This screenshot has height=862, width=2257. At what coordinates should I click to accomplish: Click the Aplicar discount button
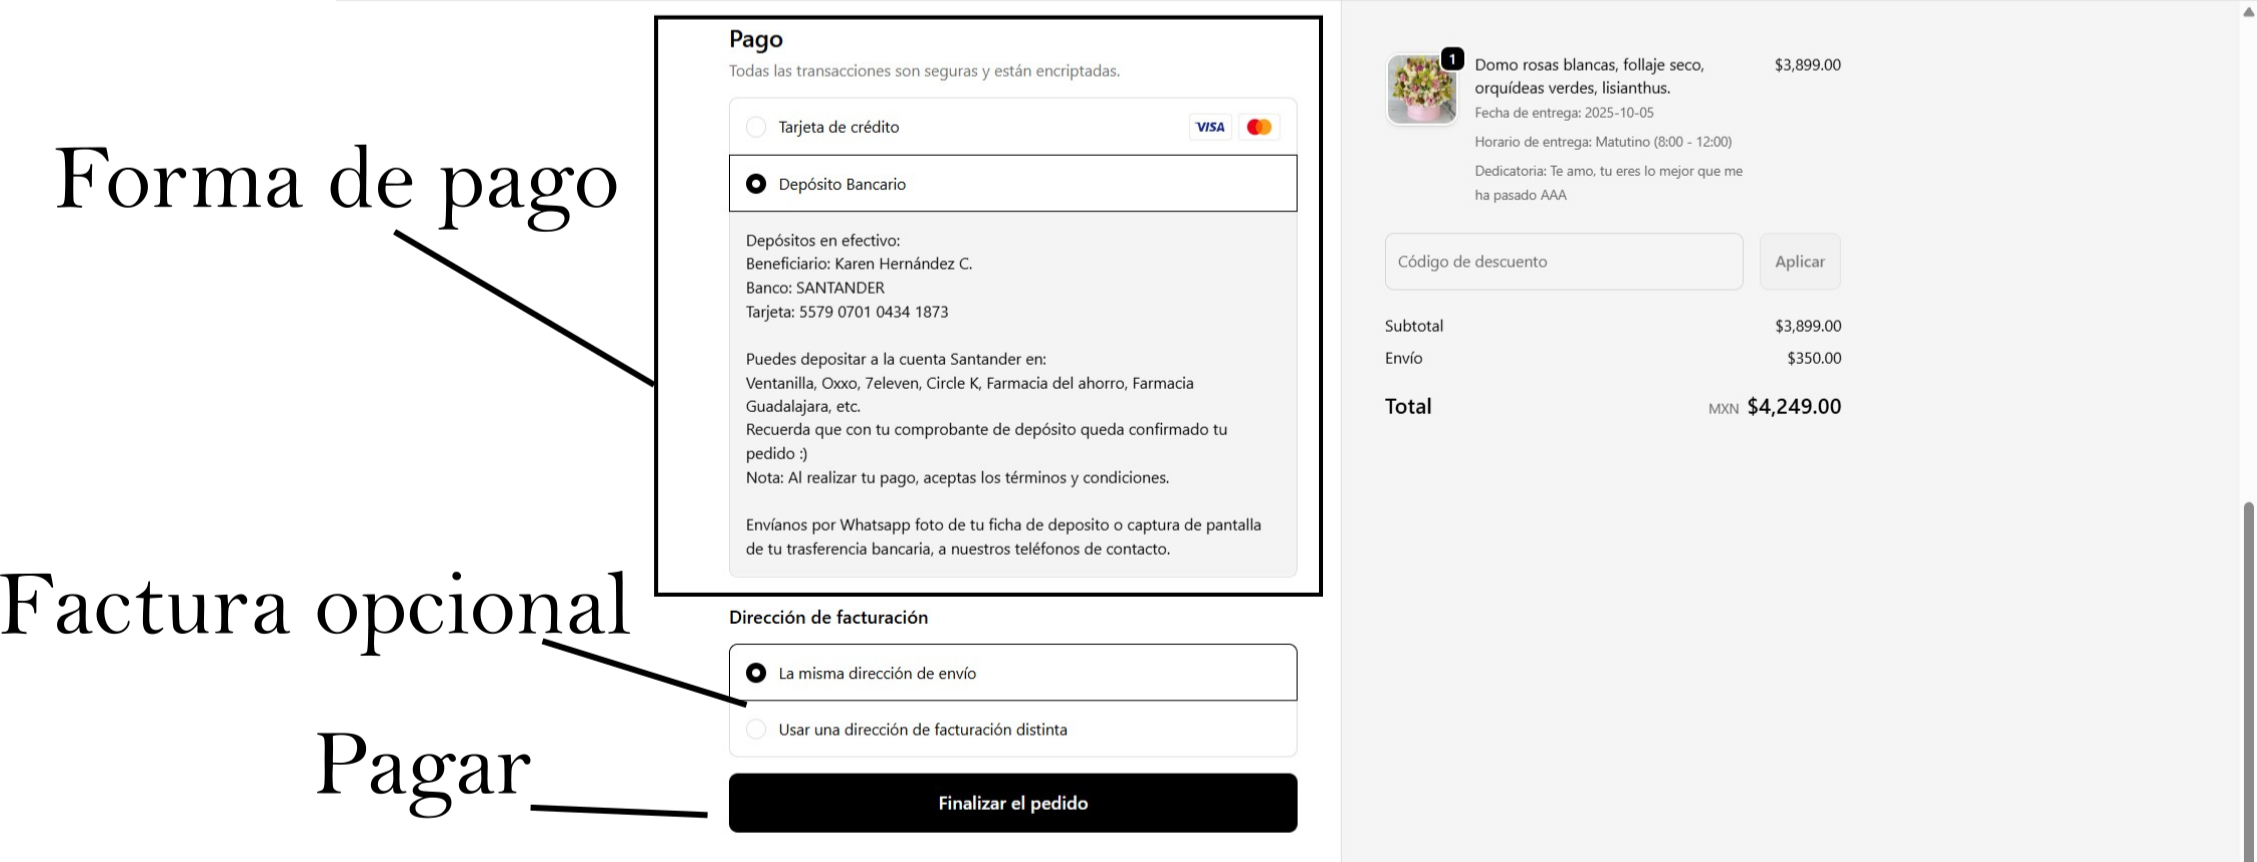click(x=1799, y=262)
